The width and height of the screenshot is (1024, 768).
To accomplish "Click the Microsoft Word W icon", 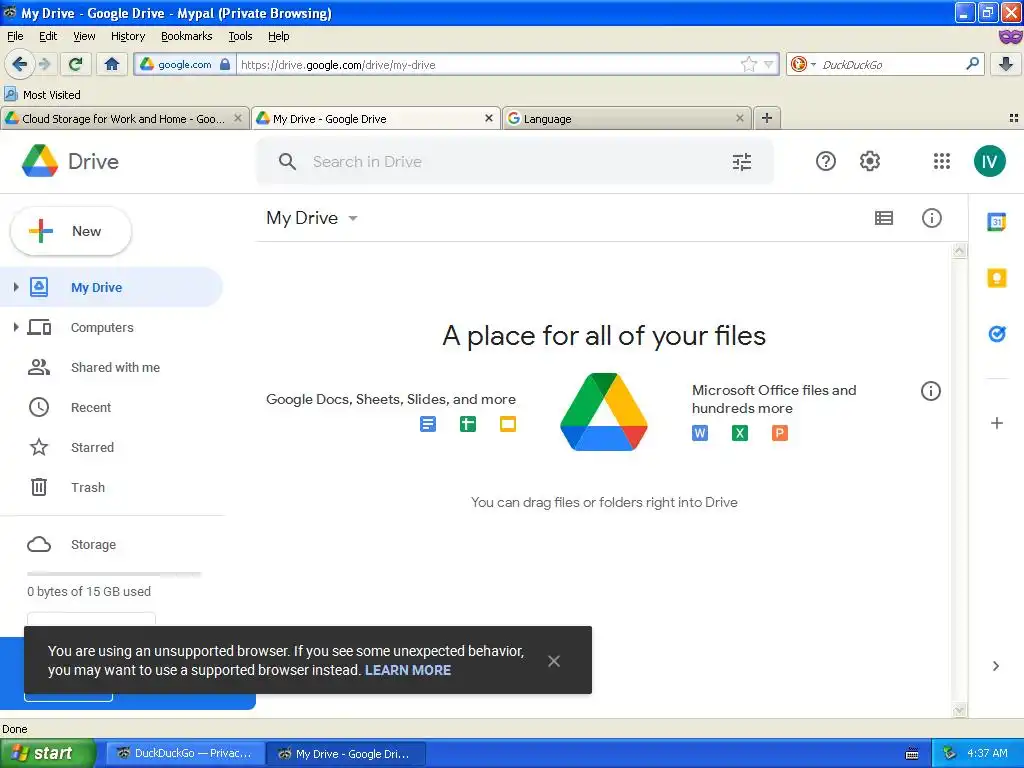I will [x=699, y=433].
